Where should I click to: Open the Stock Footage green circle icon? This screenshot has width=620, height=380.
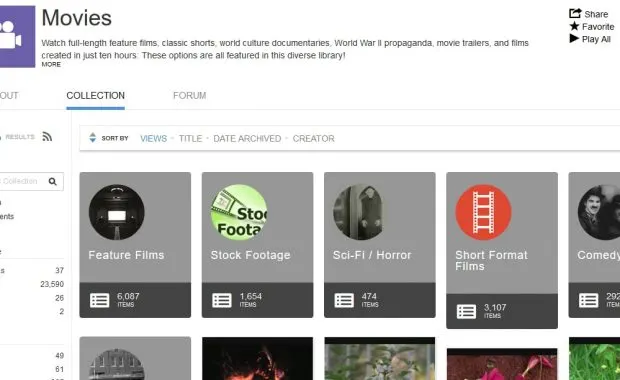pyautogui.click(x=239, y=212)
